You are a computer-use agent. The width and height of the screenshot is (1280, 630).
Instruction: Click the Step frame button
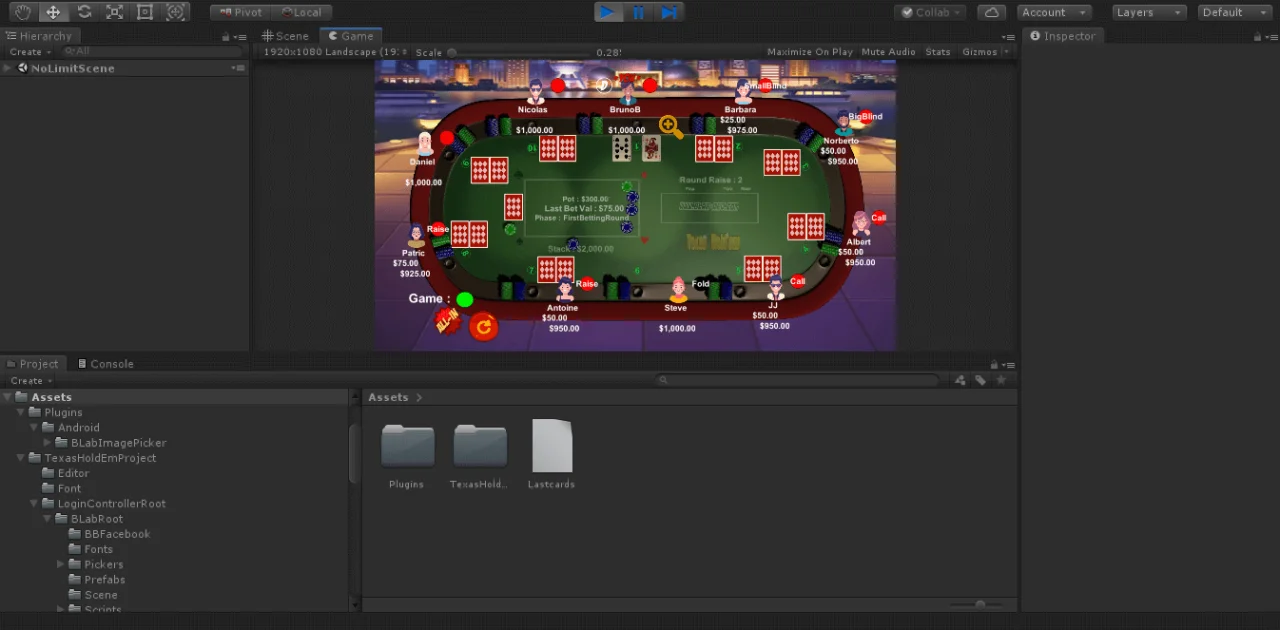pyautogui.click(x=669, y=12)
